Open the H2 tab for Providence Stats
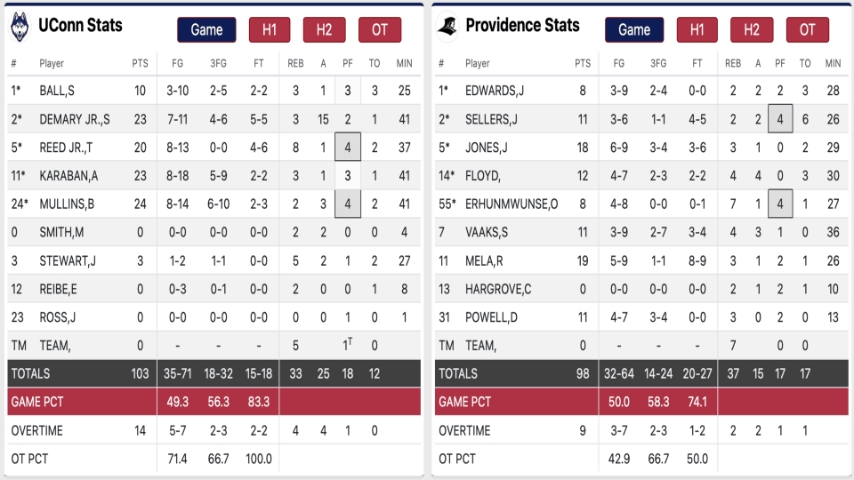 (x=752, y=30)
